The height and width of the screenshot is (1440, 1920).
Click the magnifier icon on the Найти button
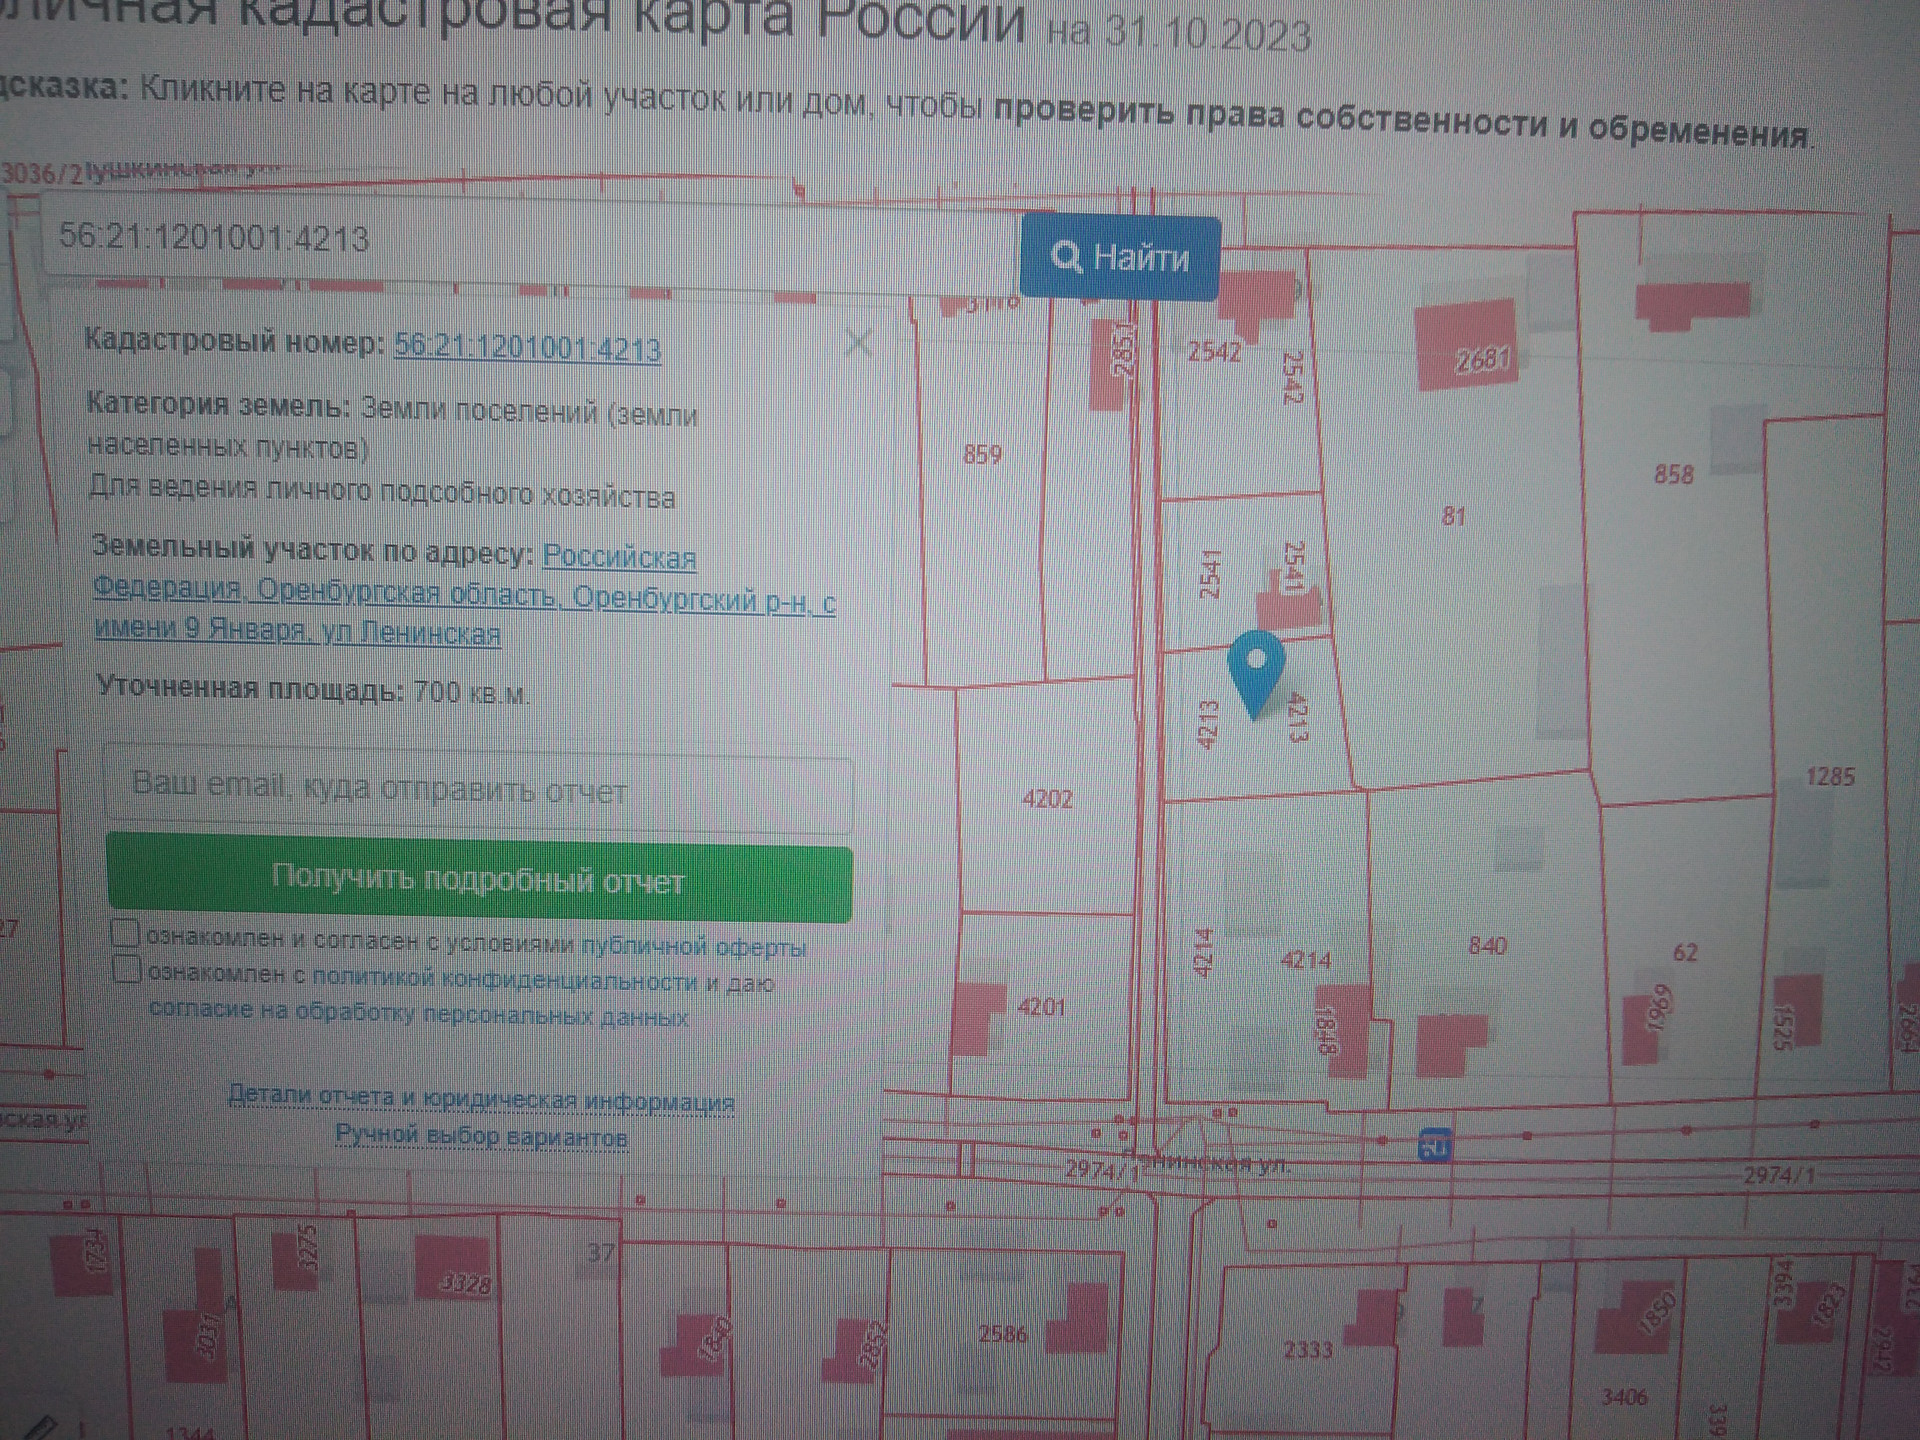(x=1066, y=257)
